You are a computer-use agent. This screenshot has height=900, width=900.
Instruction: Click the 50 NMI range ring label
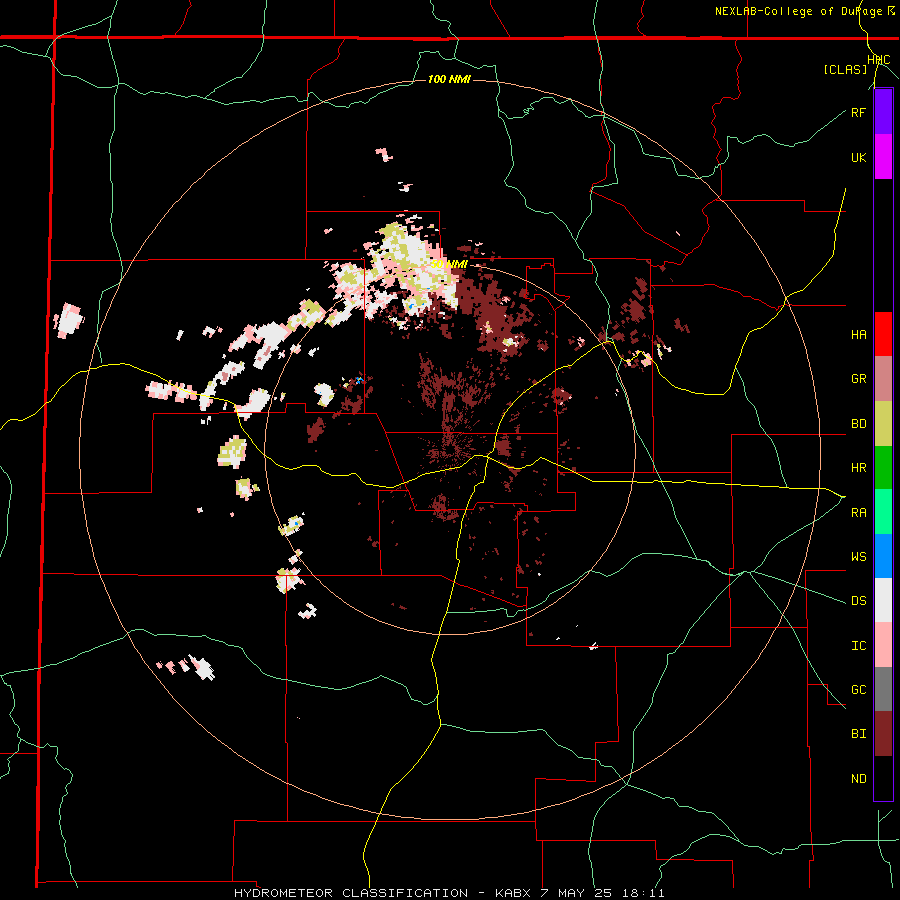[449, 264]
